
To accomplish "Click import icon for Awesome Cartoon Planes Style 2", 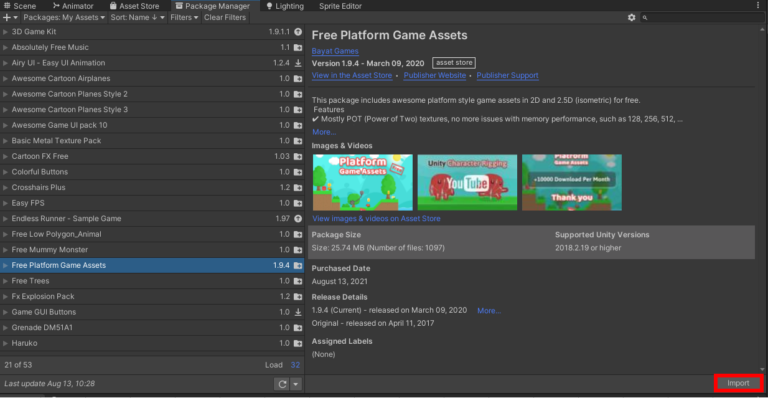I will (298, 94).
